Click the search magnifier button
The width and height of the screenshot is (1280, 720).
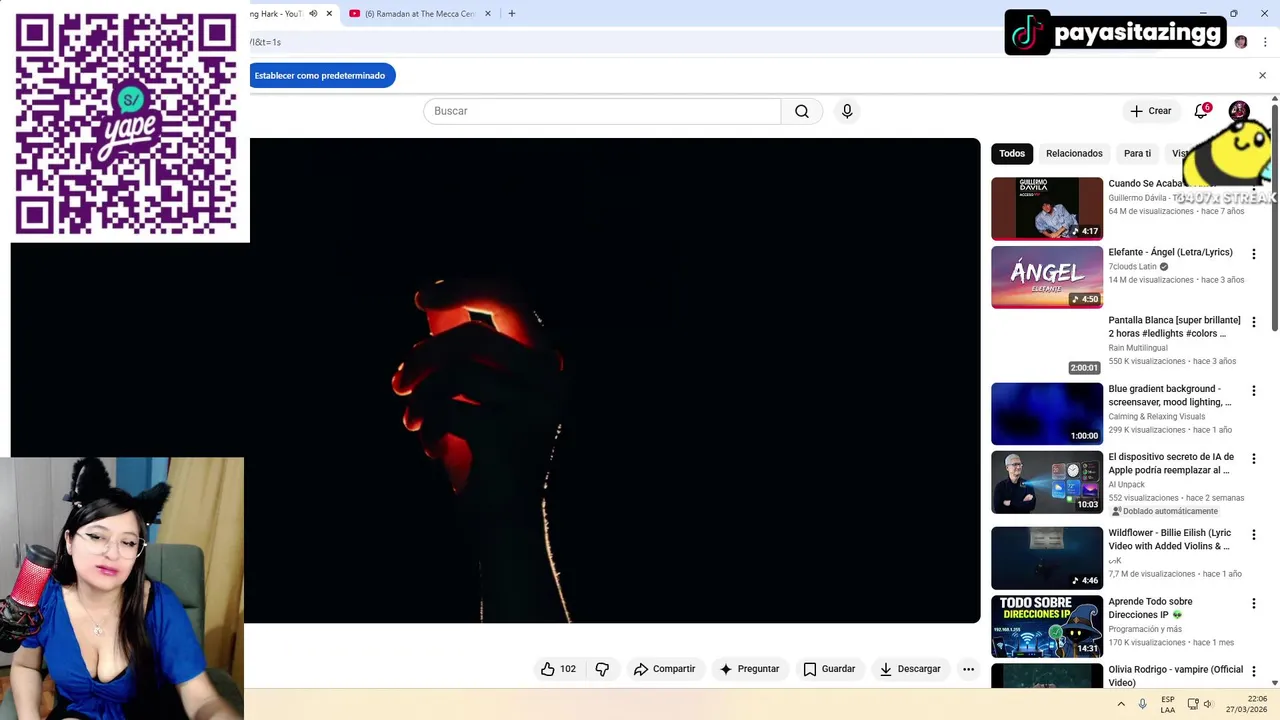tap(802, 111)
